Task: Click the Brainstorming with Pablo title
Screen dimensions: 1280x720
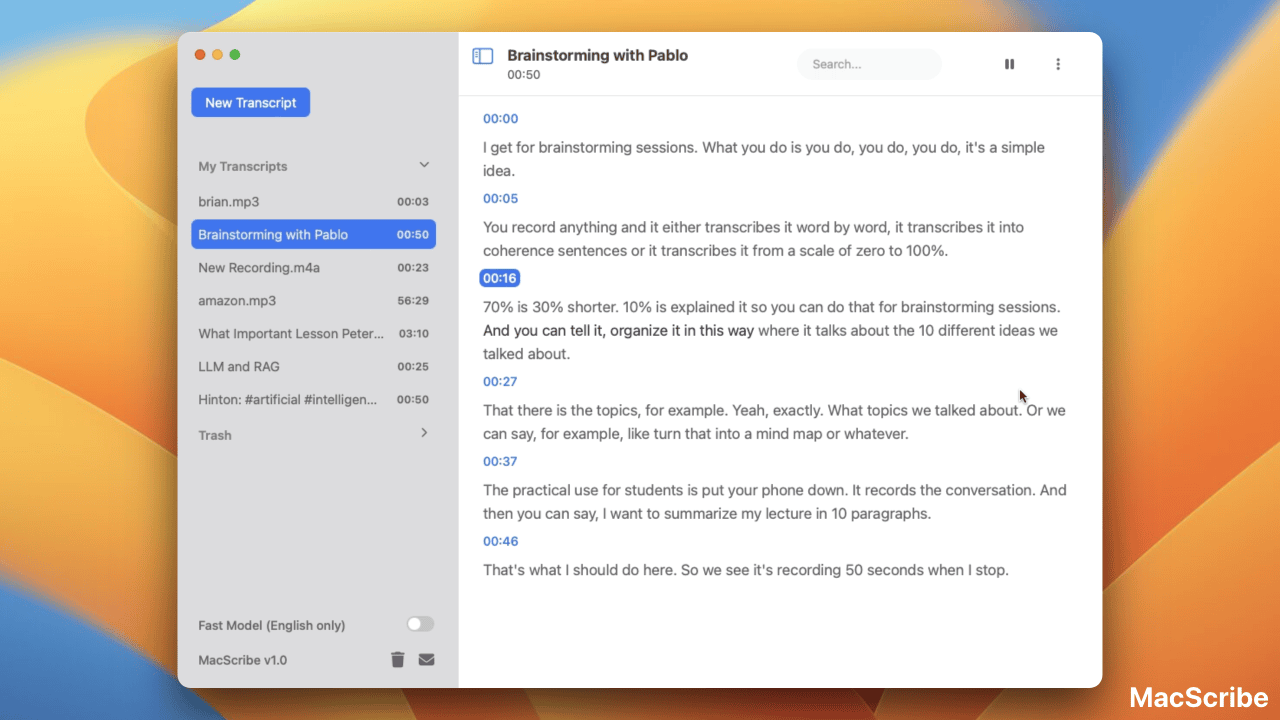Action: (x=597, y=55)
